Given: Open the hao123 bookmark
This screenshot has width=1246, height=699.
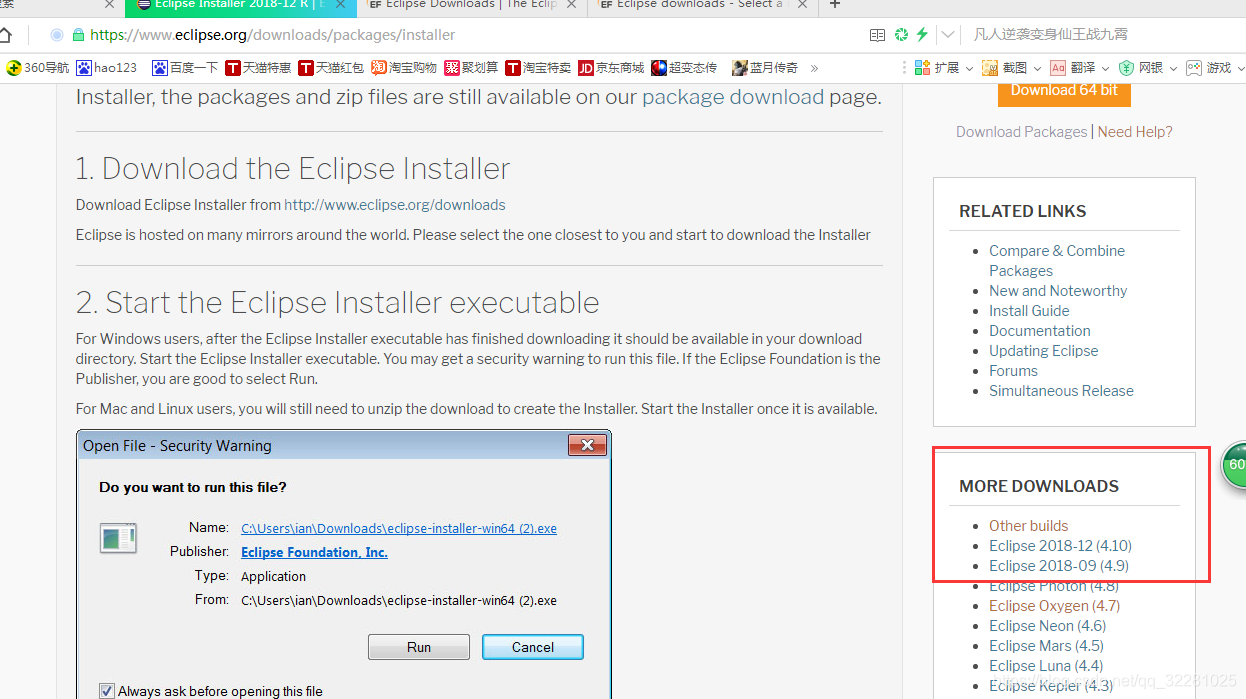Looking at the screenshot, I should pos(107,68).
